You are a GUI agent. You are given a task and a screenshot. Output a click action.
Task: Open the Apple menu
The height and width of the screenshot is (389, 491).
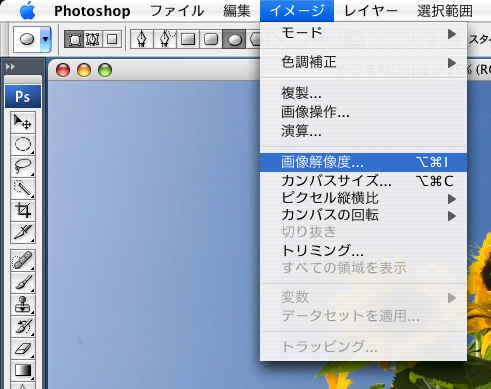click(x=28, y=11)
